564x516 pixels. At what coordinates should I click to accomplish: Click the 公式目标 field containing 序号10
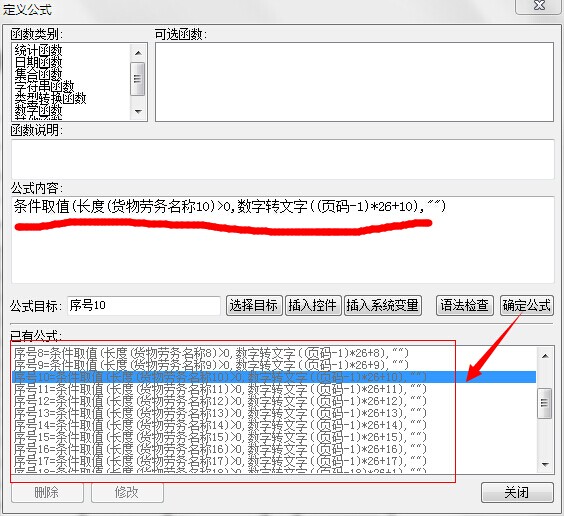[x=144, y=306]
